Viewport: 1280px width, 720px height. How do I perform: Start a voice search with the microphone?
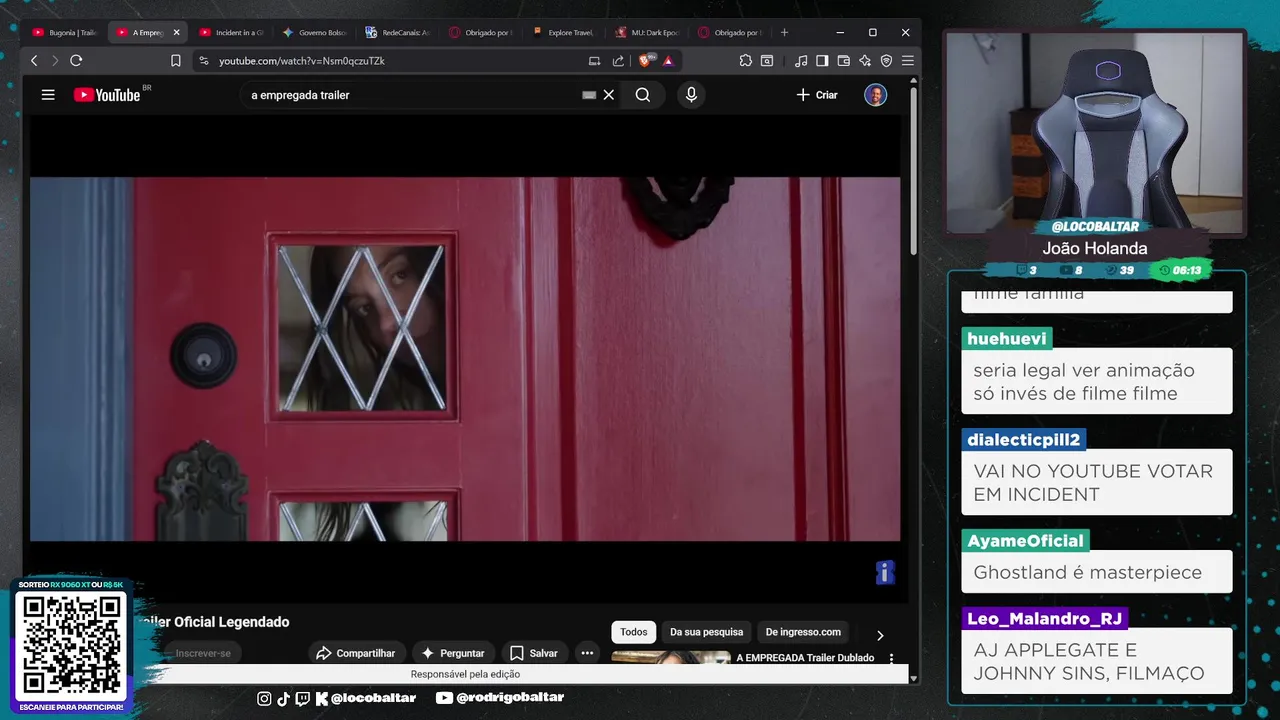click(691, 95)
